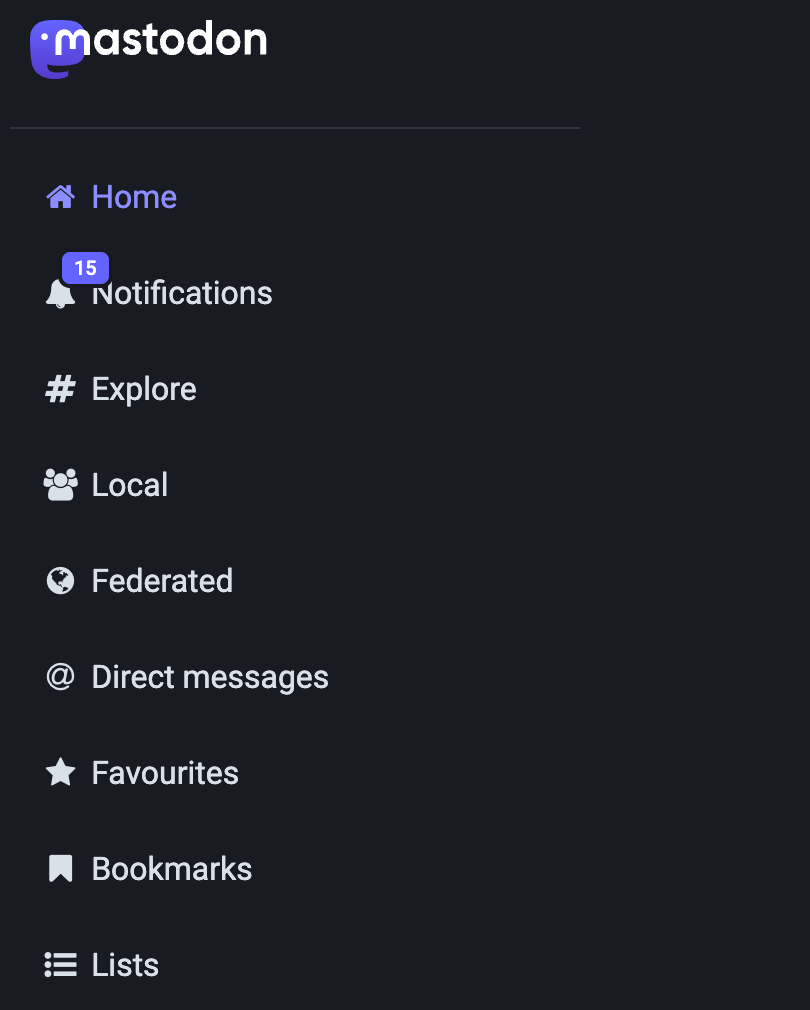Click the bell icon for notifications

(x=60, y=295)
